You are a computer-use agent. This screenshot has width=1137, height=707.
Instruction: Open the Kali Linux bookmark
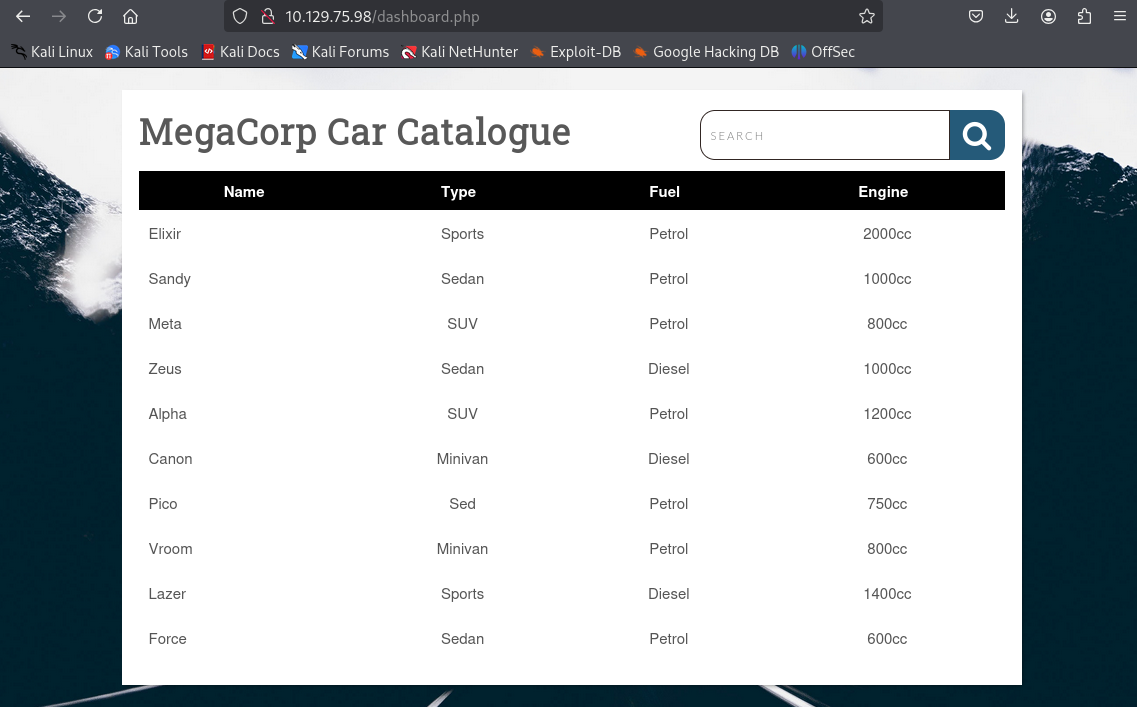[x=52, y=51]
